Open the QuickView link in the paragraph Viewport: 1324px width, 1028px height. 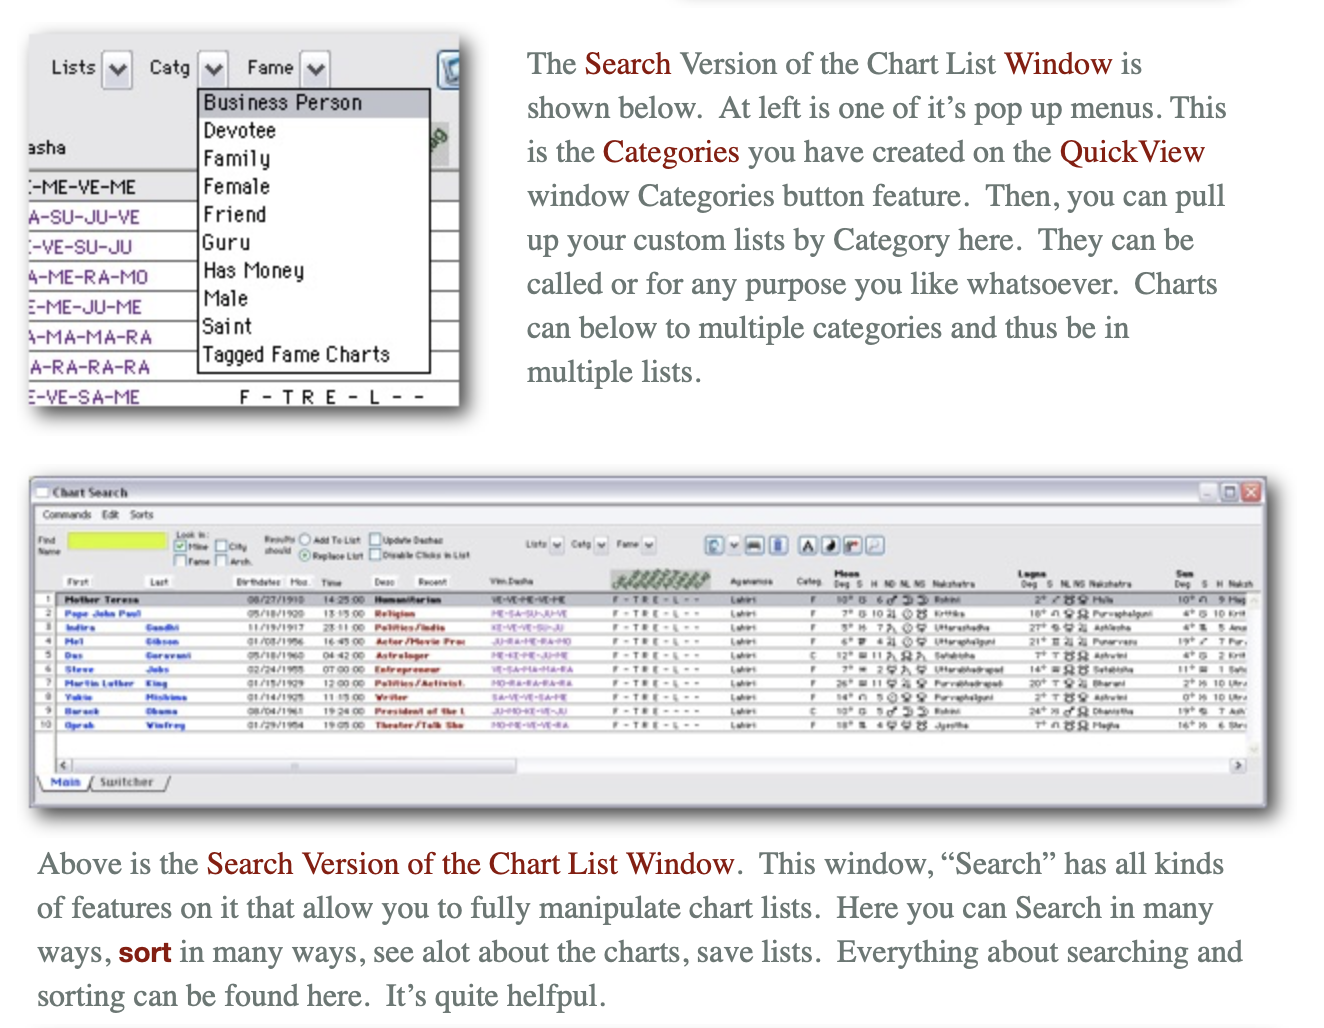coord(1131,152)
